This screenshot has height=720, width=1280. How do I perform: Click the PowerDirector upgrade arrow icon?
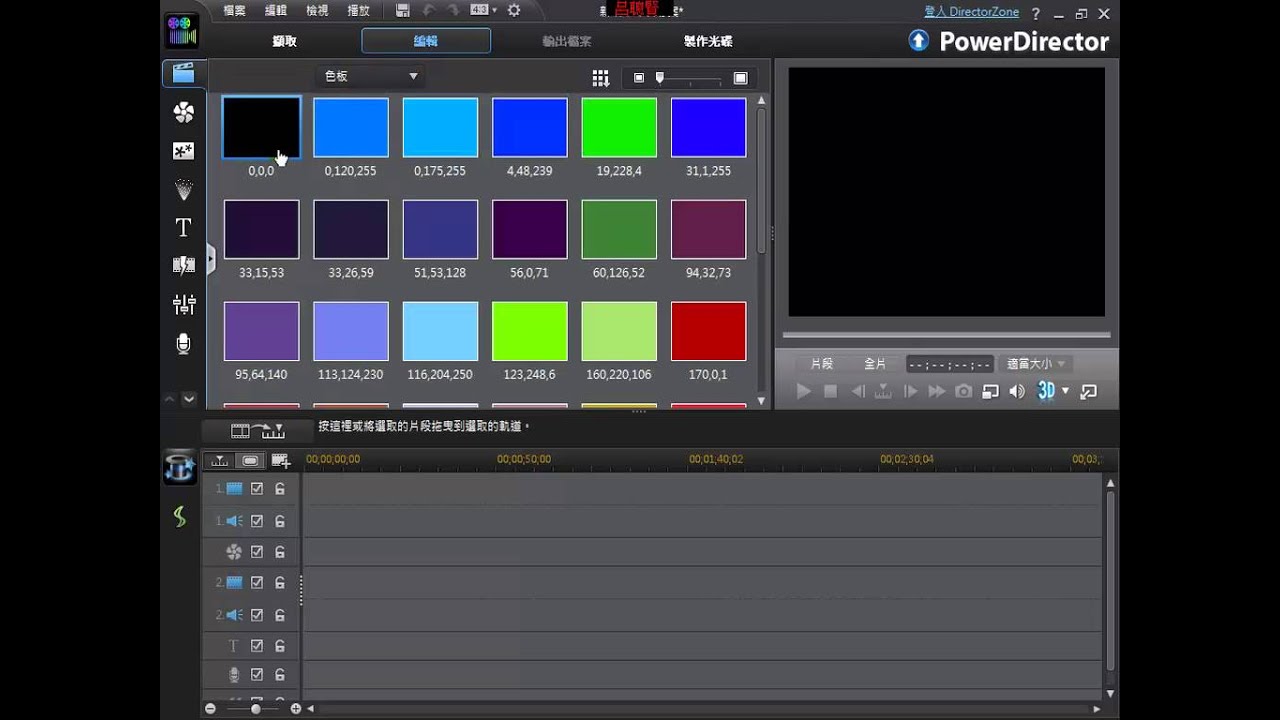click(919, 41)
